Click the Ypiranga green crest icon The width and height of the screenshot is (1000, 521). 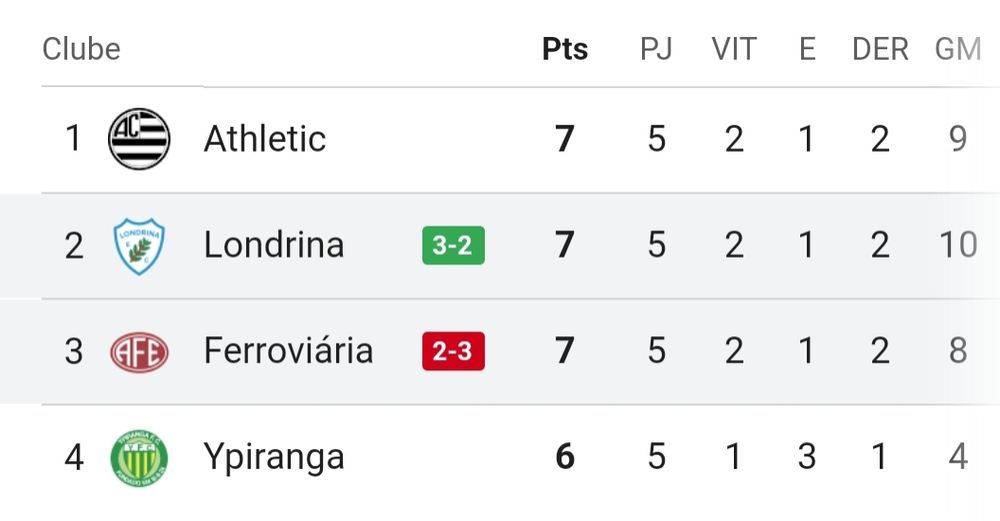(139, 458)
